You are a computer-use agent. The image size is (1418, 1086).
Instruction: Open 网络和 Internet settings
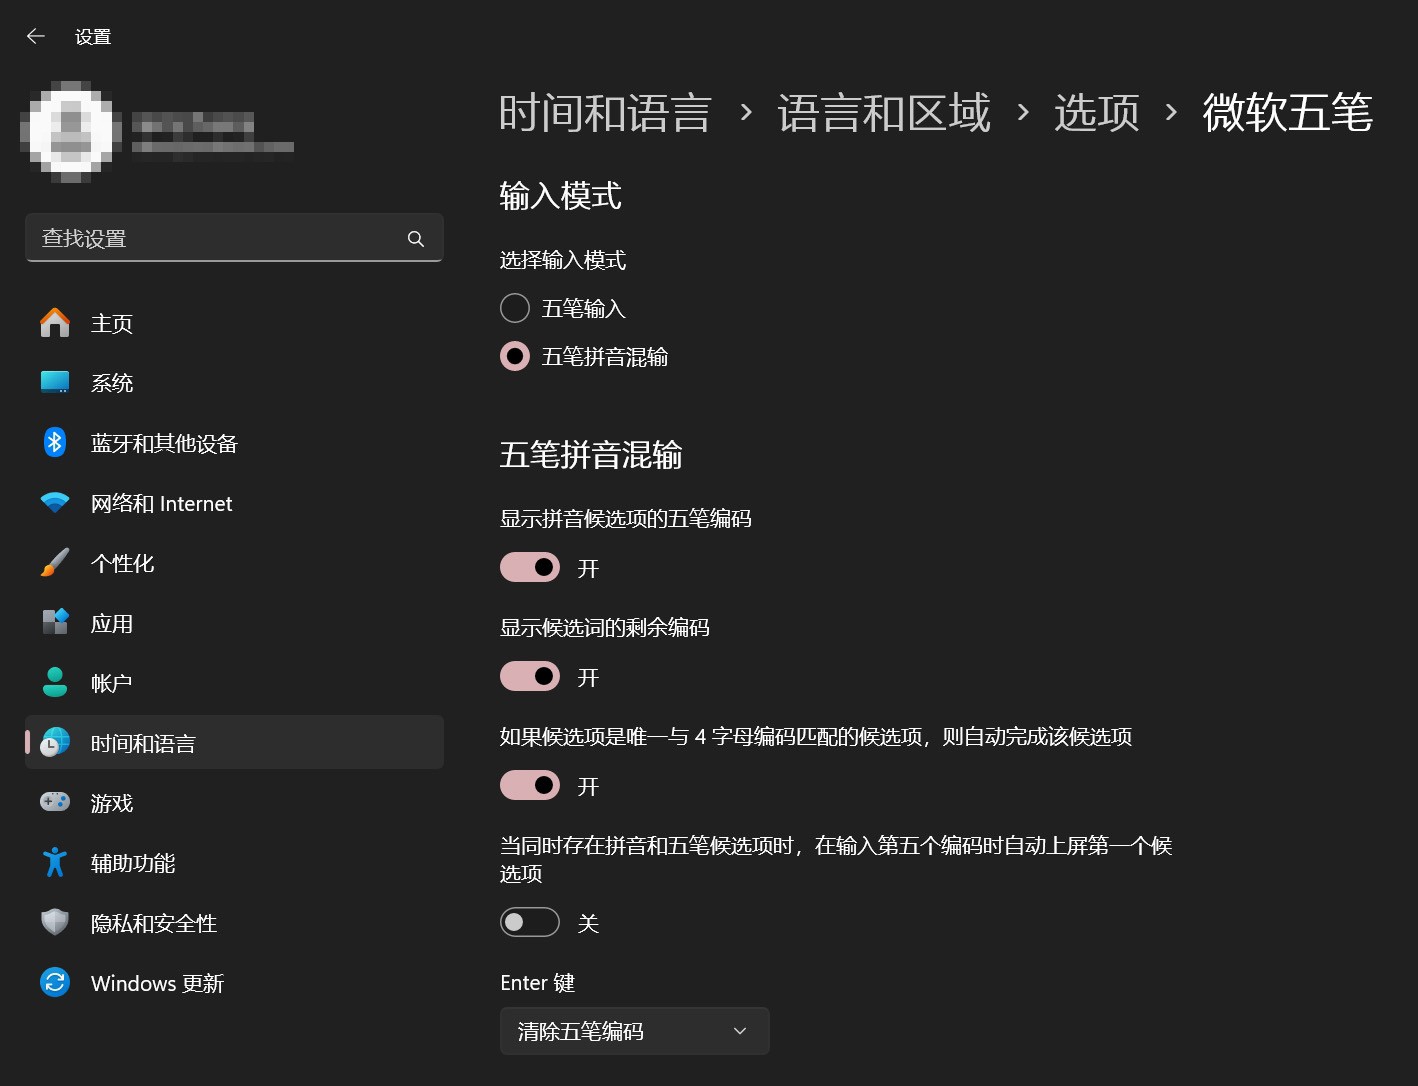coord(234,503)
